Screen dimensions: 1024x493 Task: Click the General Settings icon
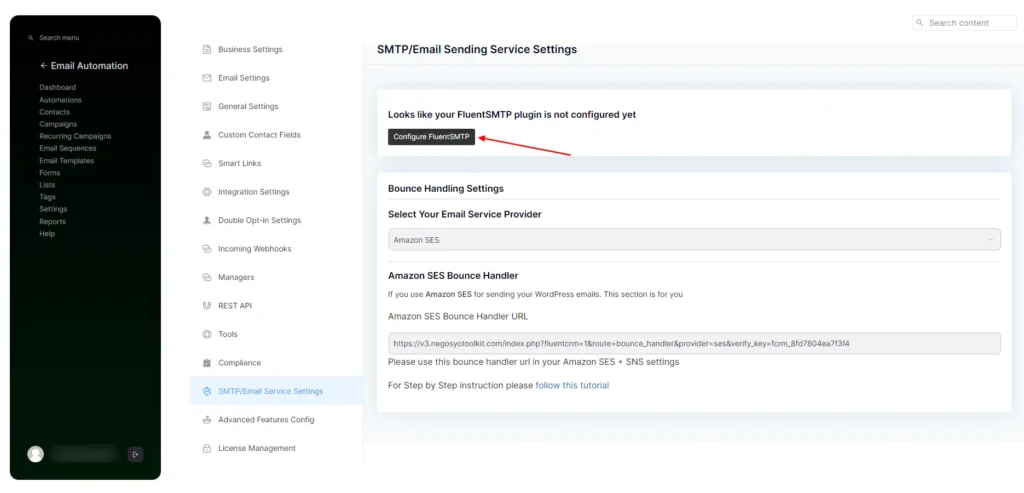(x=207, y=106)
